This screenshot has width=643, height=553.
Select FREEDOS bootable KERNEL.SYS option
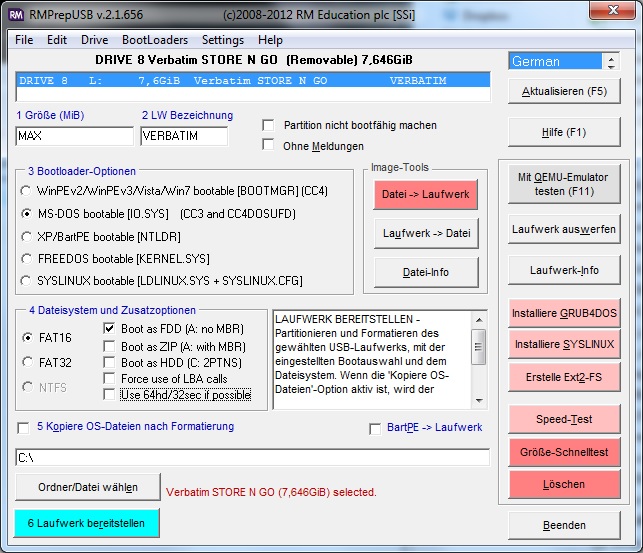26,259
